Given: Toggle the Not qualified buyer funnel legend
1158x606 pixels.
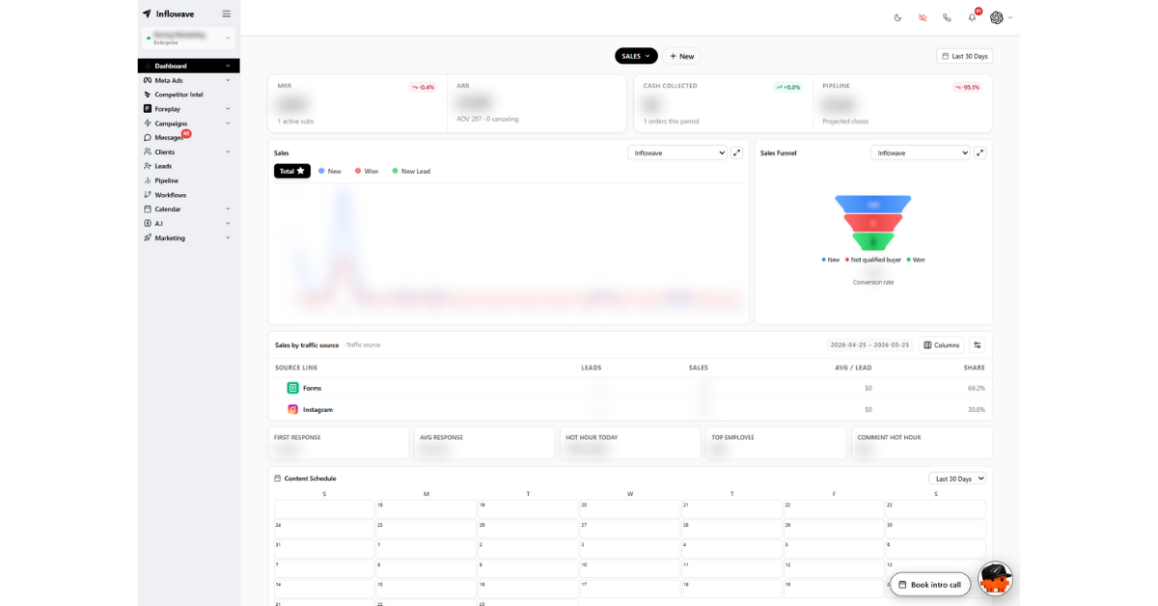Looking at the screenshot, I should click(x=873, y=260).
